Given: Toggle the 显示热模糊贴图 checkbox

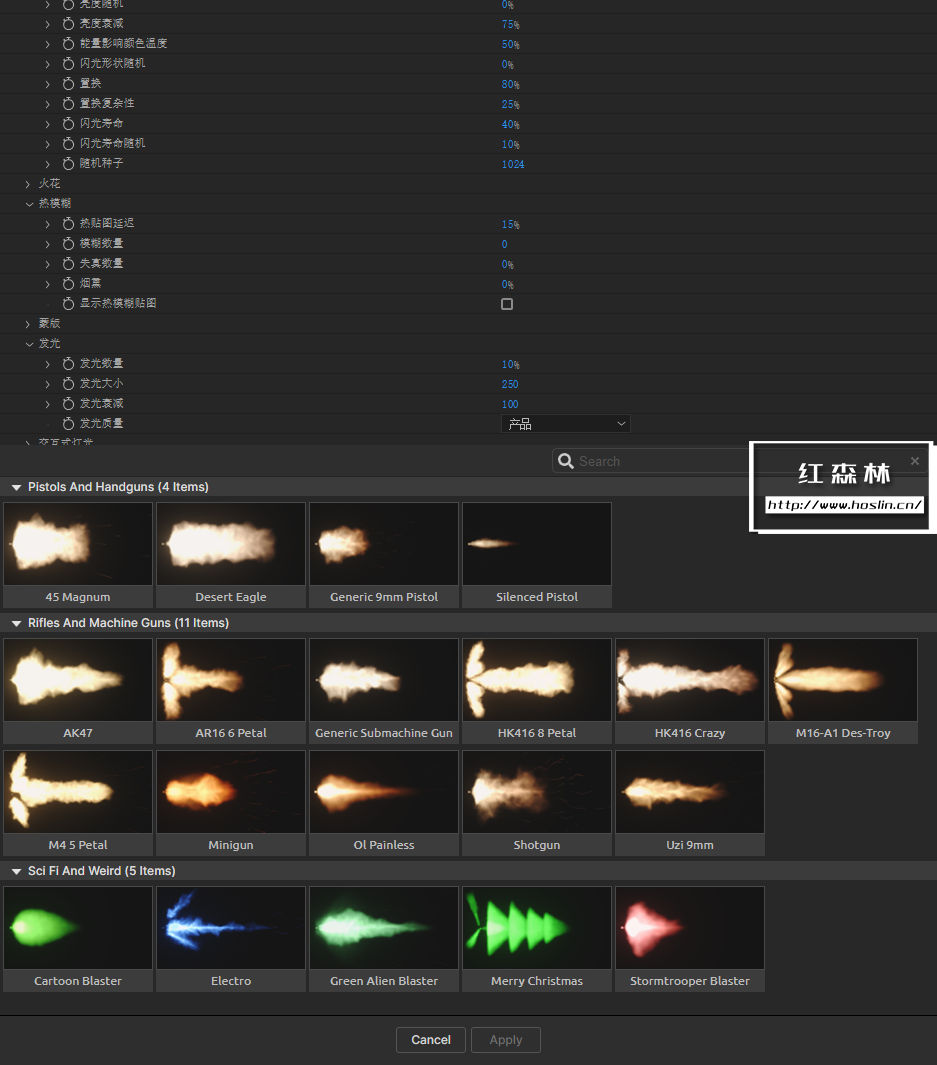Looking at the screenshot, I should tap(507, 303).
